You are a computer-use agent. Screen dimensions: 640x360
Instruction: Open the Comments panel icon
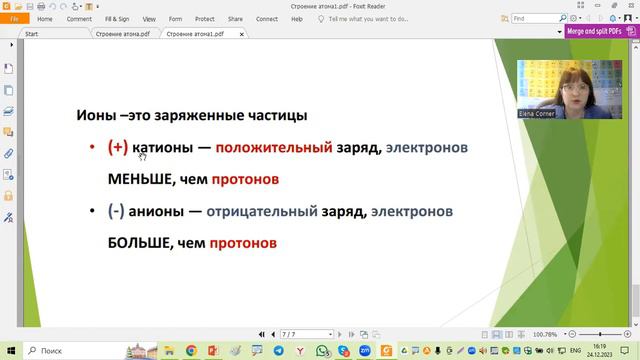click(8, 132)
